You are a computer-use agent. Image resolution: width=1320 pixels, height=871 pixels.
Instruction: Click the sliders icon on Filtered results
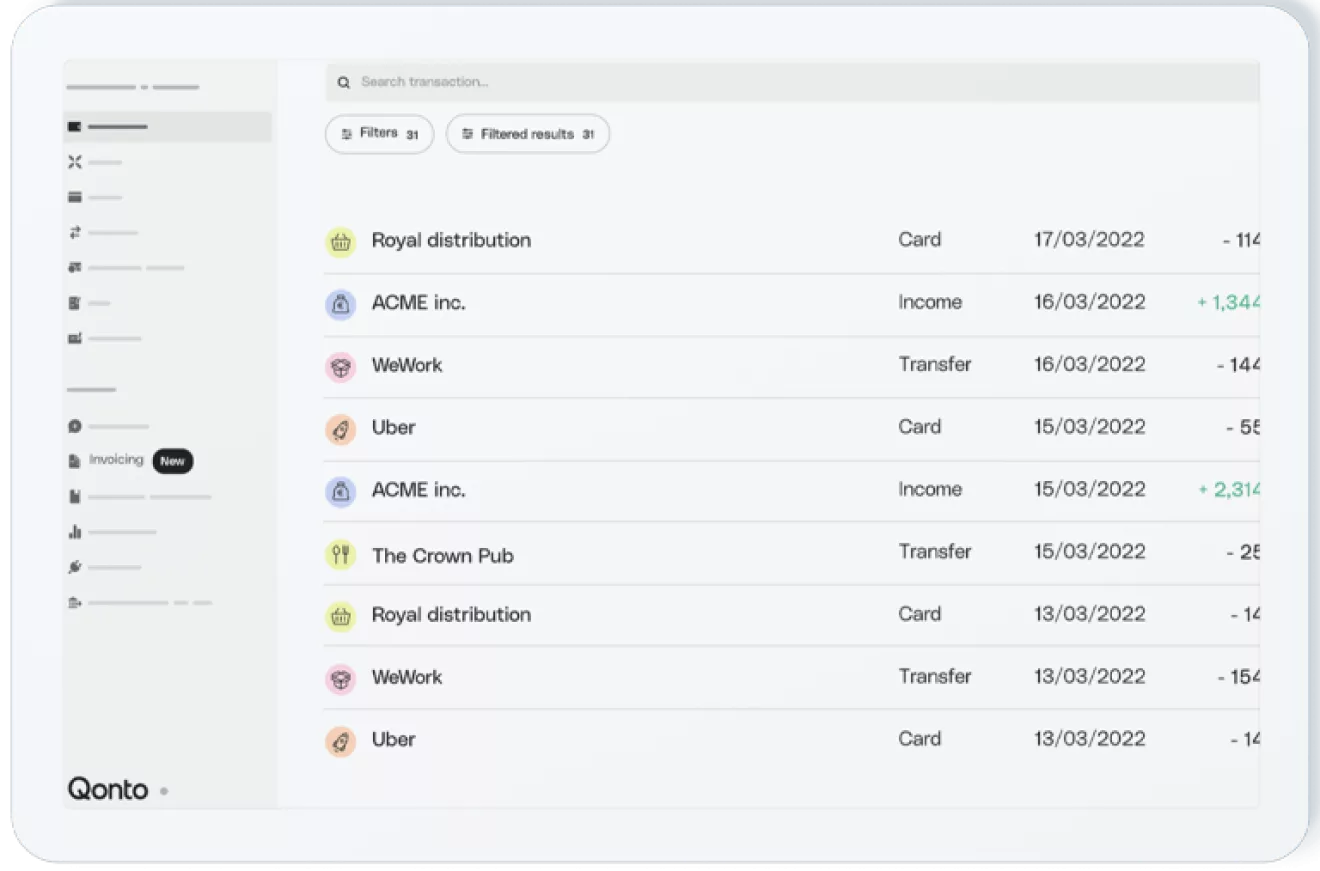click(x=468, y=133)
